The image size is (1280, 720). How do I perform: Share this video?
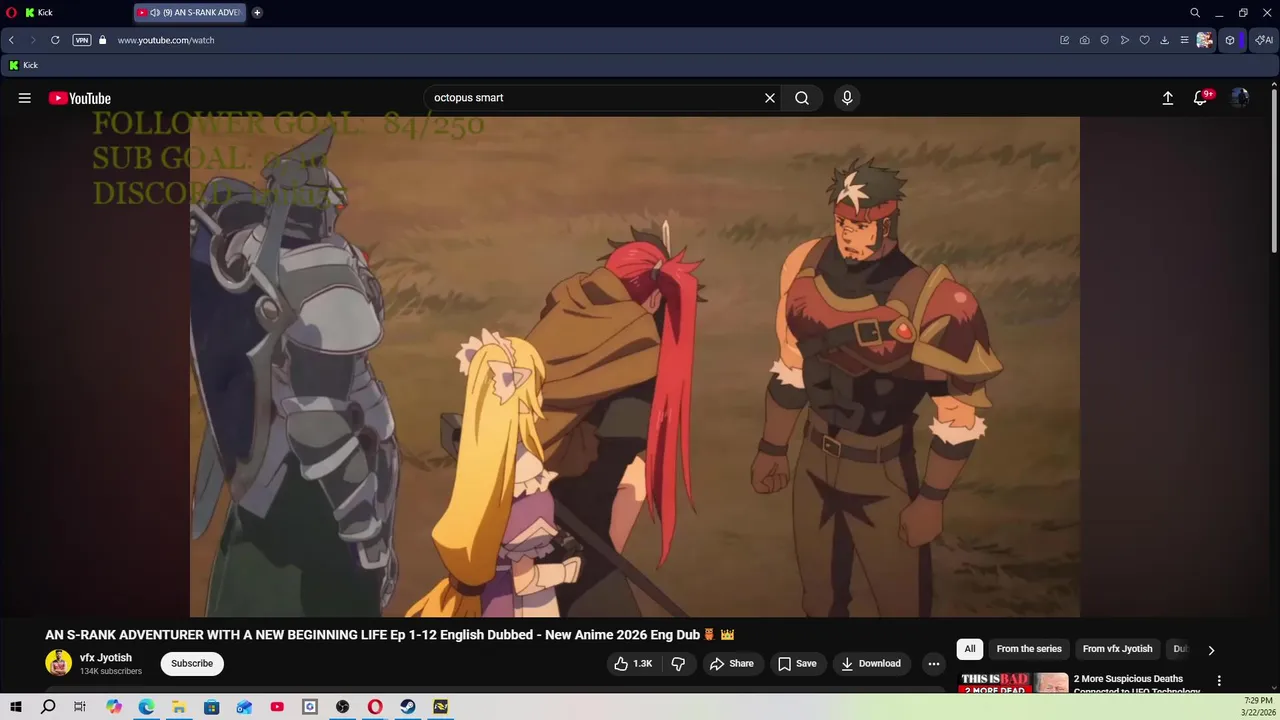(732, 664)
